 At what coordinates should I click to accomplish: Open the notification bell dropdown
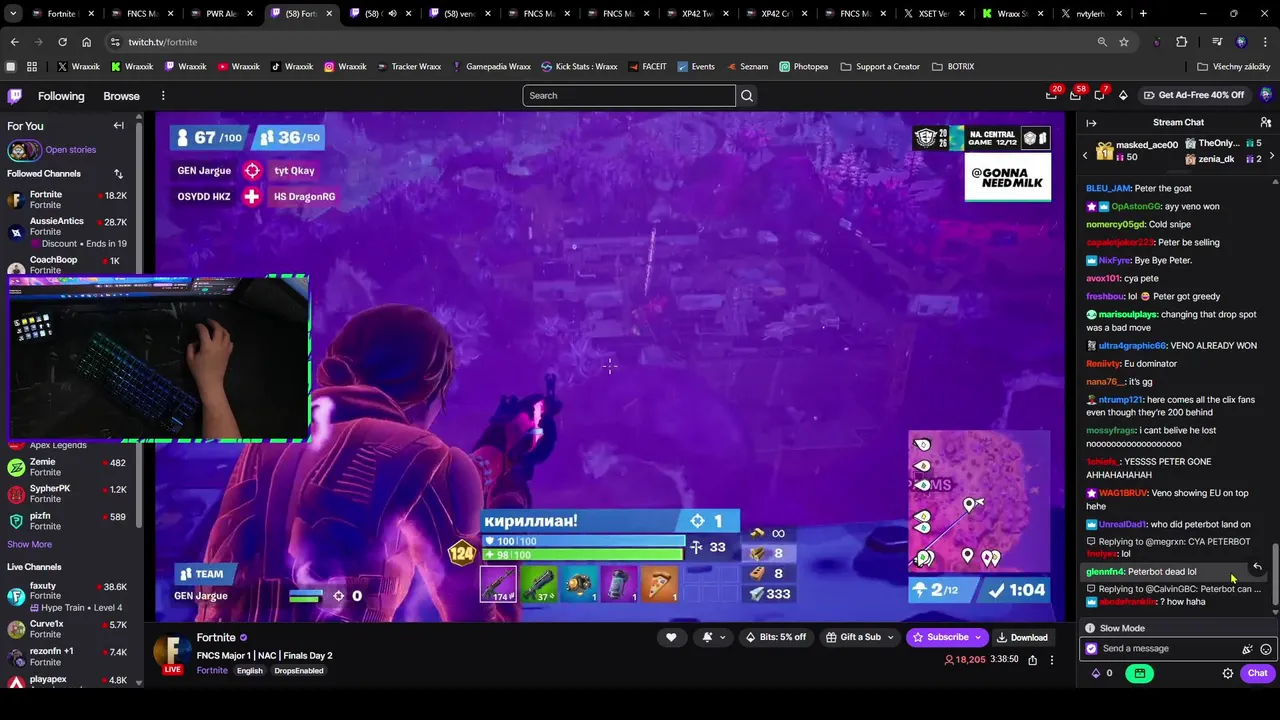pyautogui.click(x=712, y=637)
